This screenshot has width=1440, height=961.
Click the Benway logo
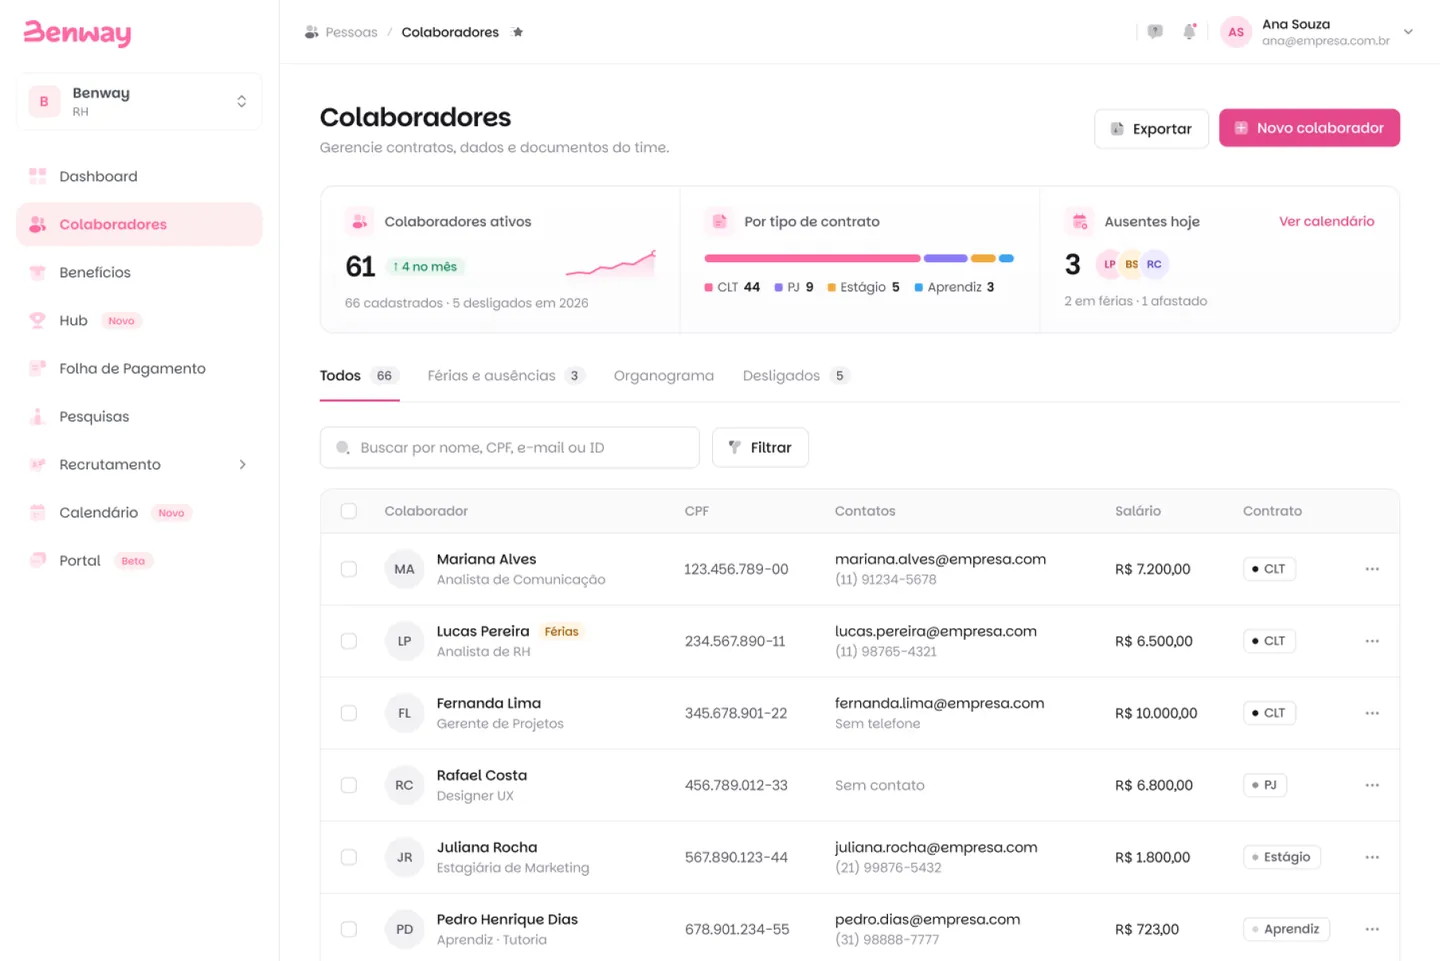(77, 33)
